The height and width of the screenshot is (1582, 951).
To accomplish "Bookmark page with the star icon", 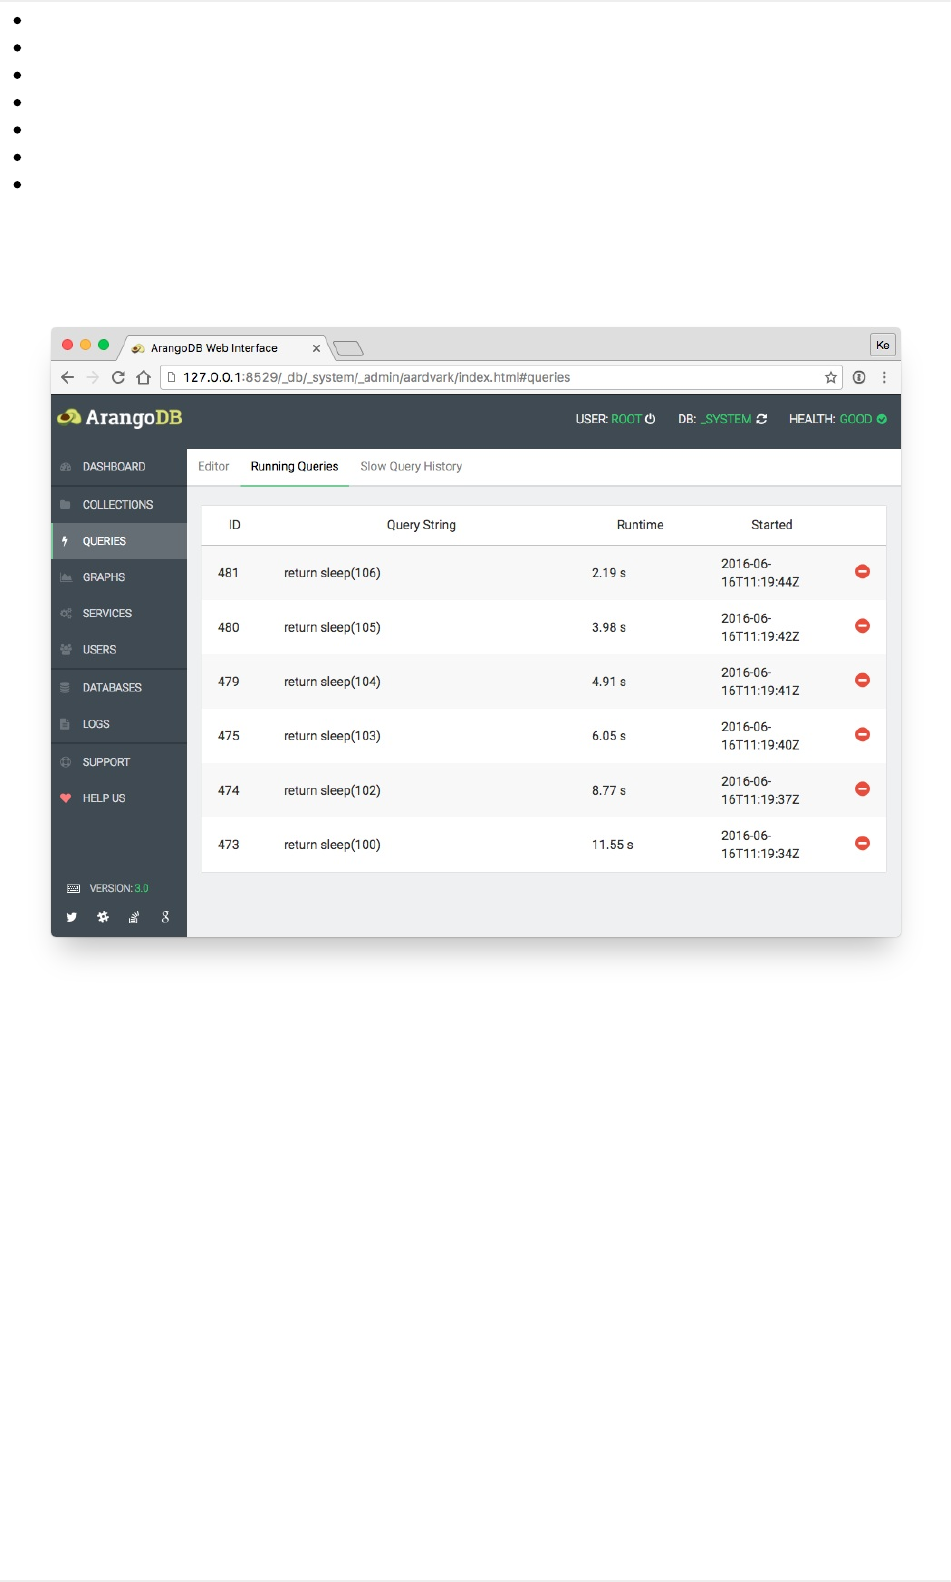I will [x=831, y=377].
